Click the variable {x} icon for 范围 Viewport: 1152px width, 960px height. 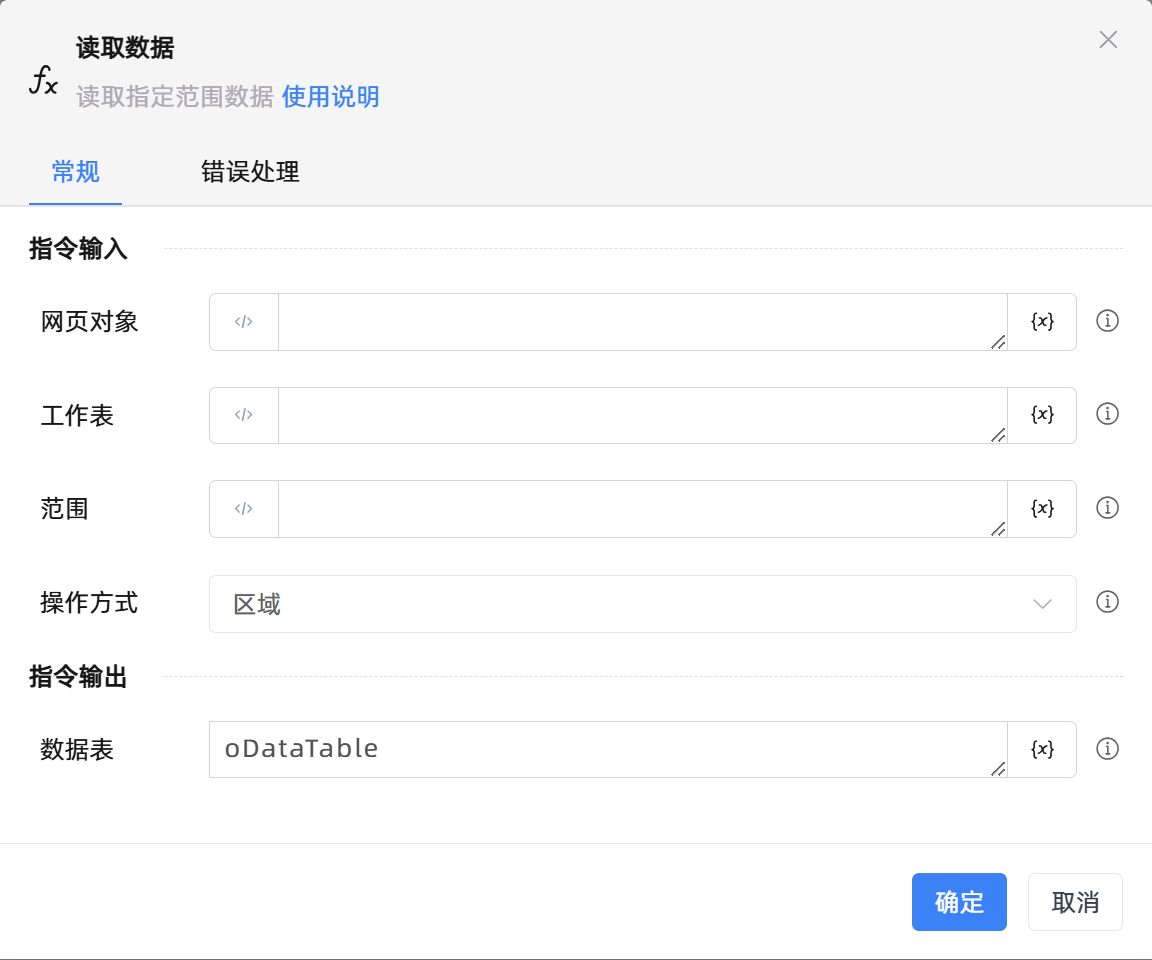(1042, 508)
